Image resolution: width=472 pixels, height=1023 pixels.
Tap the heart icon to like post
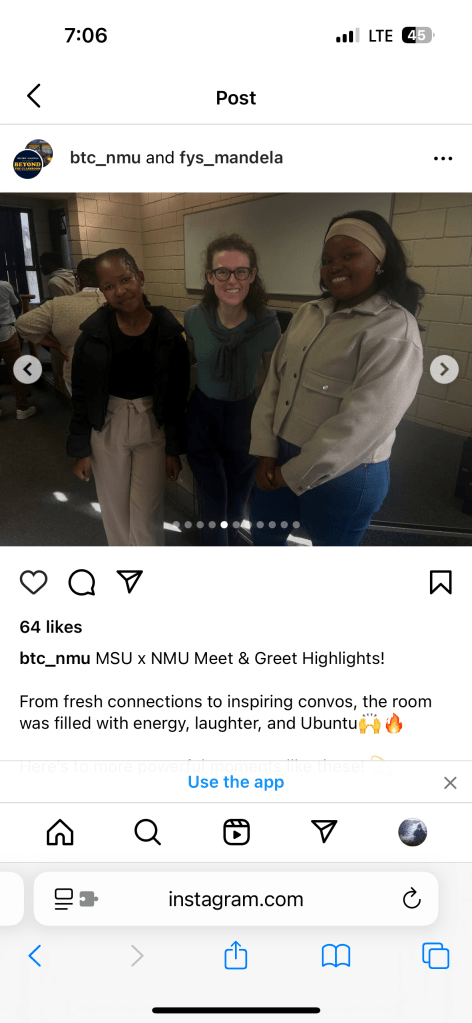coord(33,582)
